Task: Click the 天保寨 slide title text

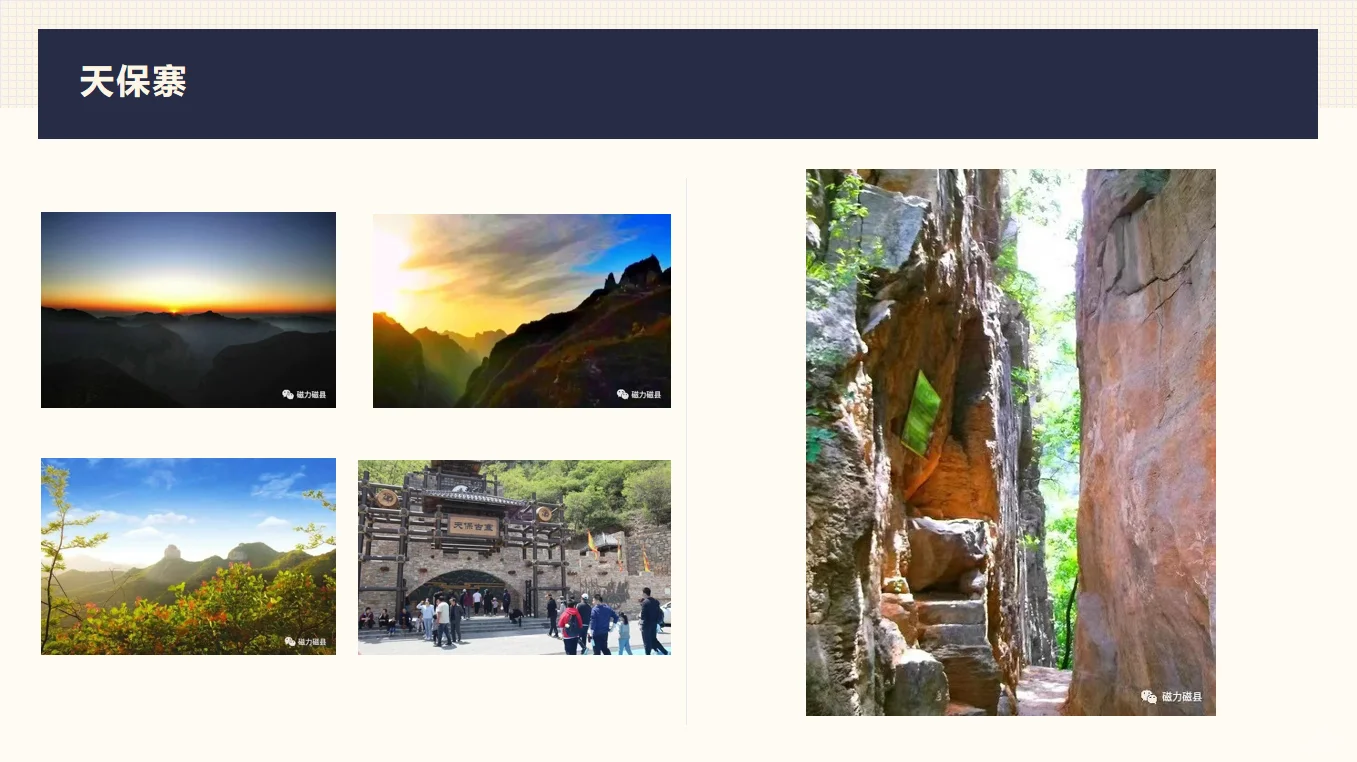Action: (133, 82)
